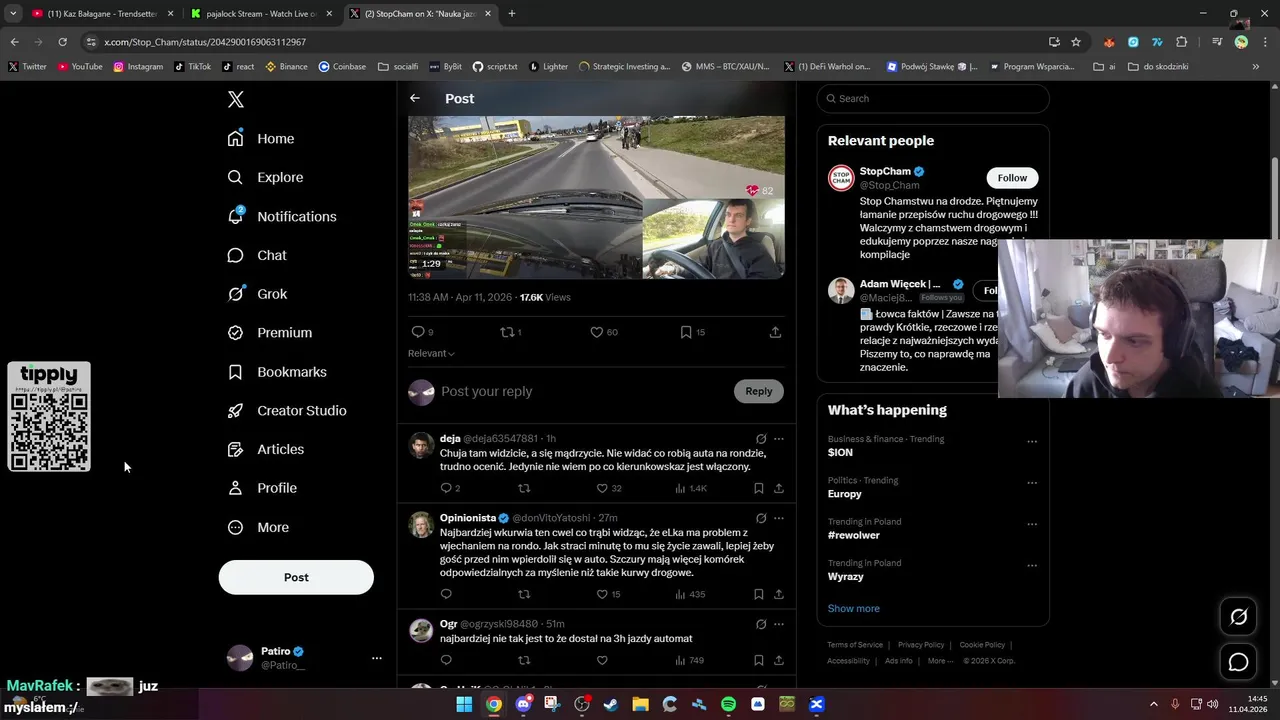
Task: Open more options on Opinionista's reply
Action: pyautogui.click(x=779, y=518)
